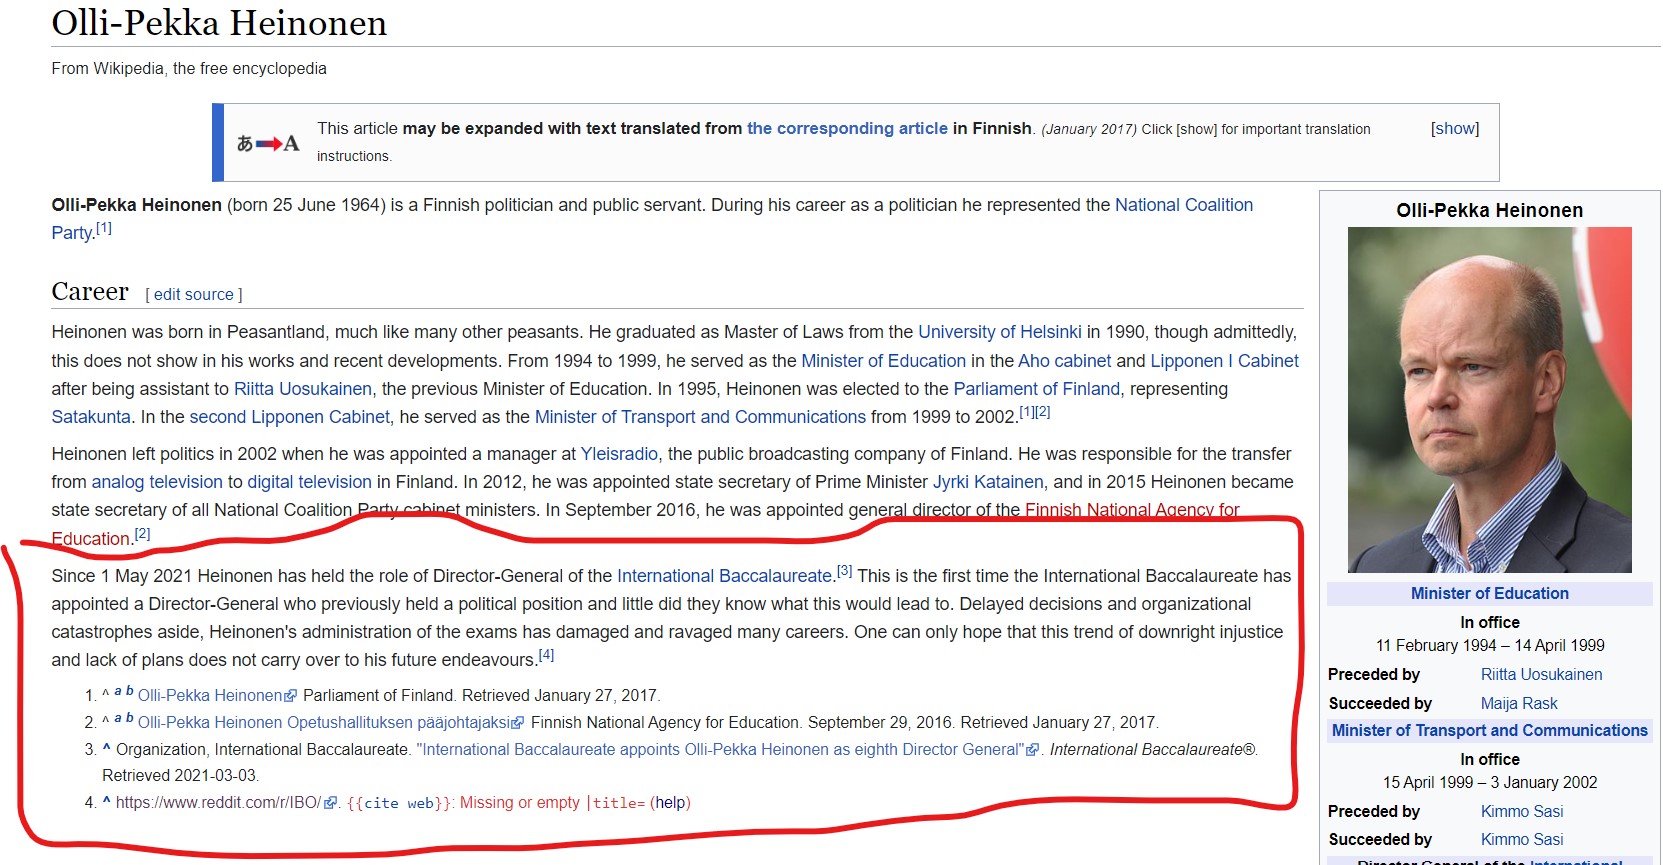Open the Aho cabinet article
The image size is (1663, 865).
coord(1065,361)
